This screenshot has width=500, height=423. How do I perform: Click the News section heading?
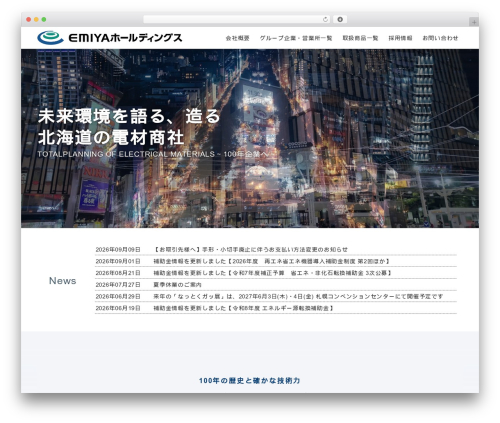pyautogui.click(x=63, y=281)
